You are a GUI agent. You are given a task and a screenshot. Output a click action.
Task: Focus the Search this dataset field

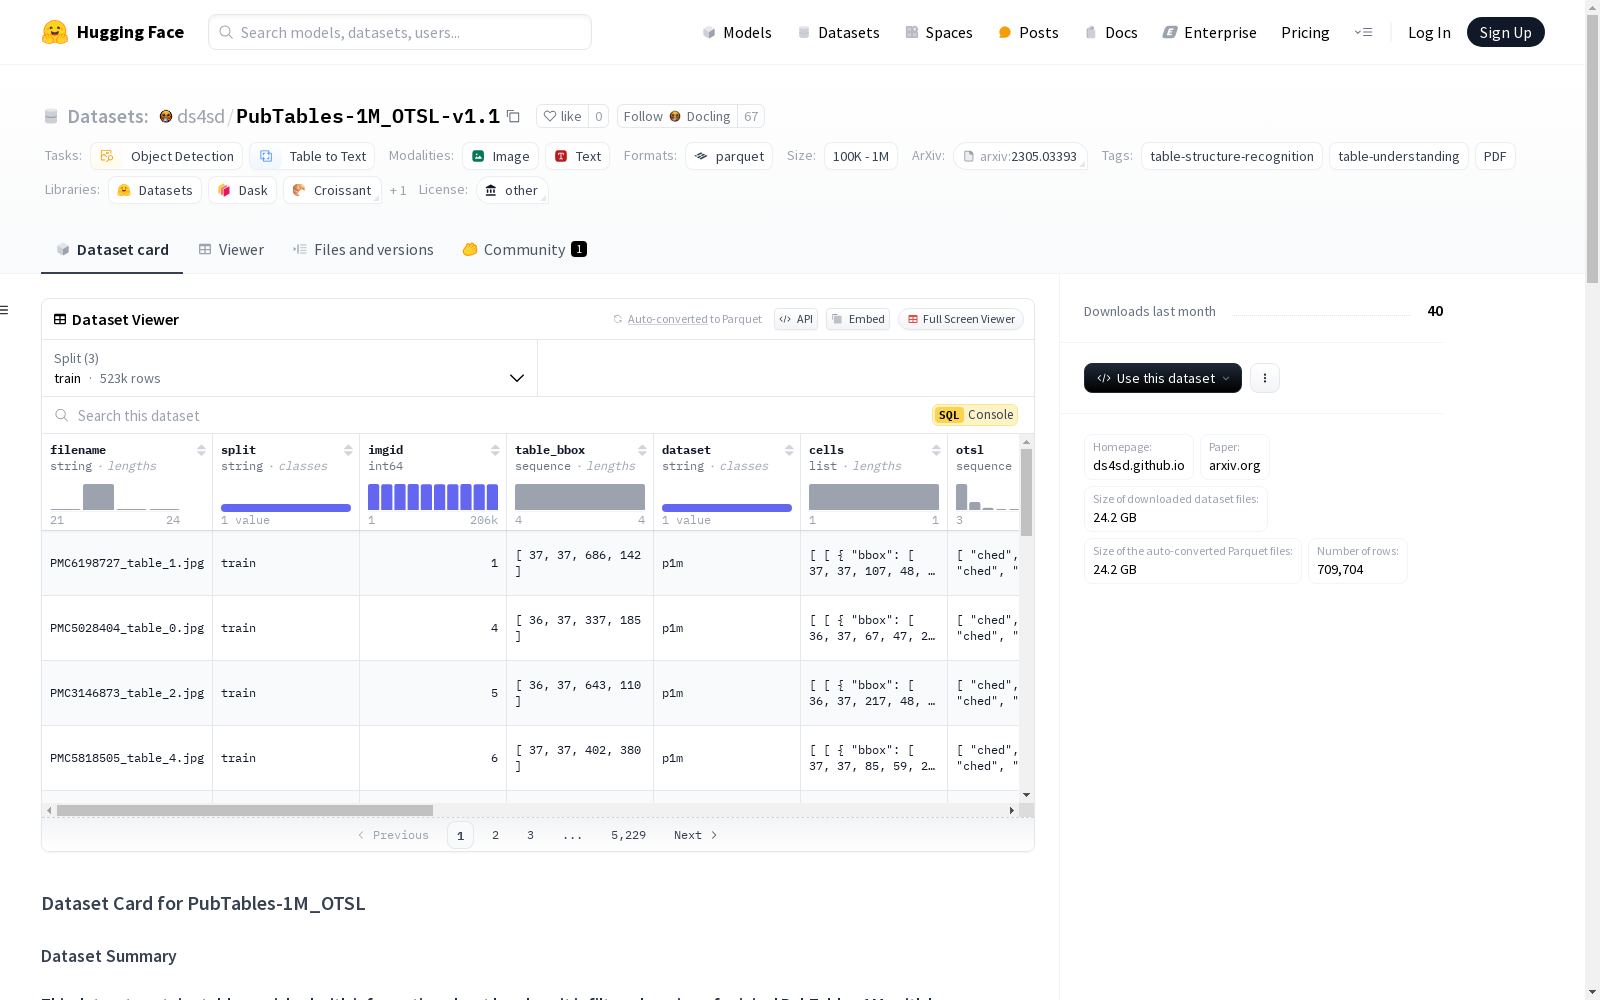click(x=486, y=415)
